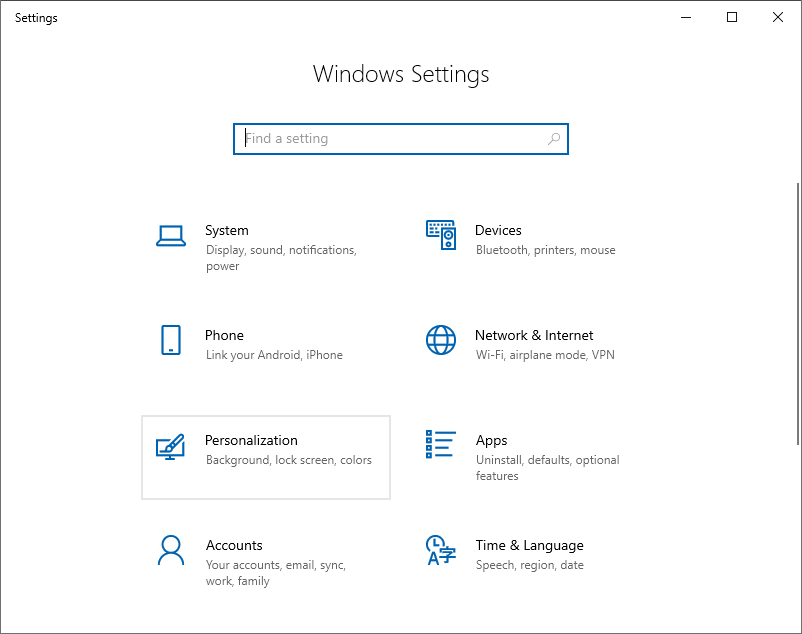Open Phone settings title

coord(224,335)
